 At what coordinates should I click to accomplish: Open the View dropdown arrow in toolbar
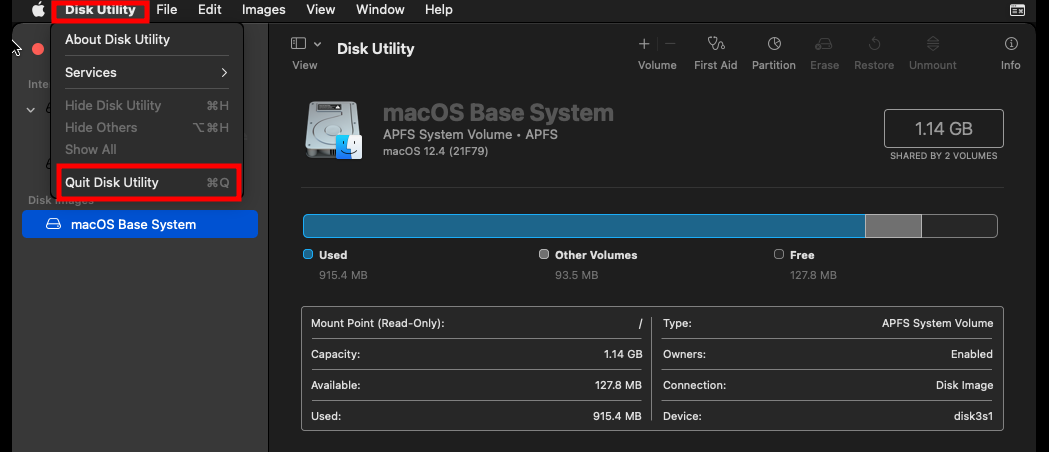tap(318, 44)
